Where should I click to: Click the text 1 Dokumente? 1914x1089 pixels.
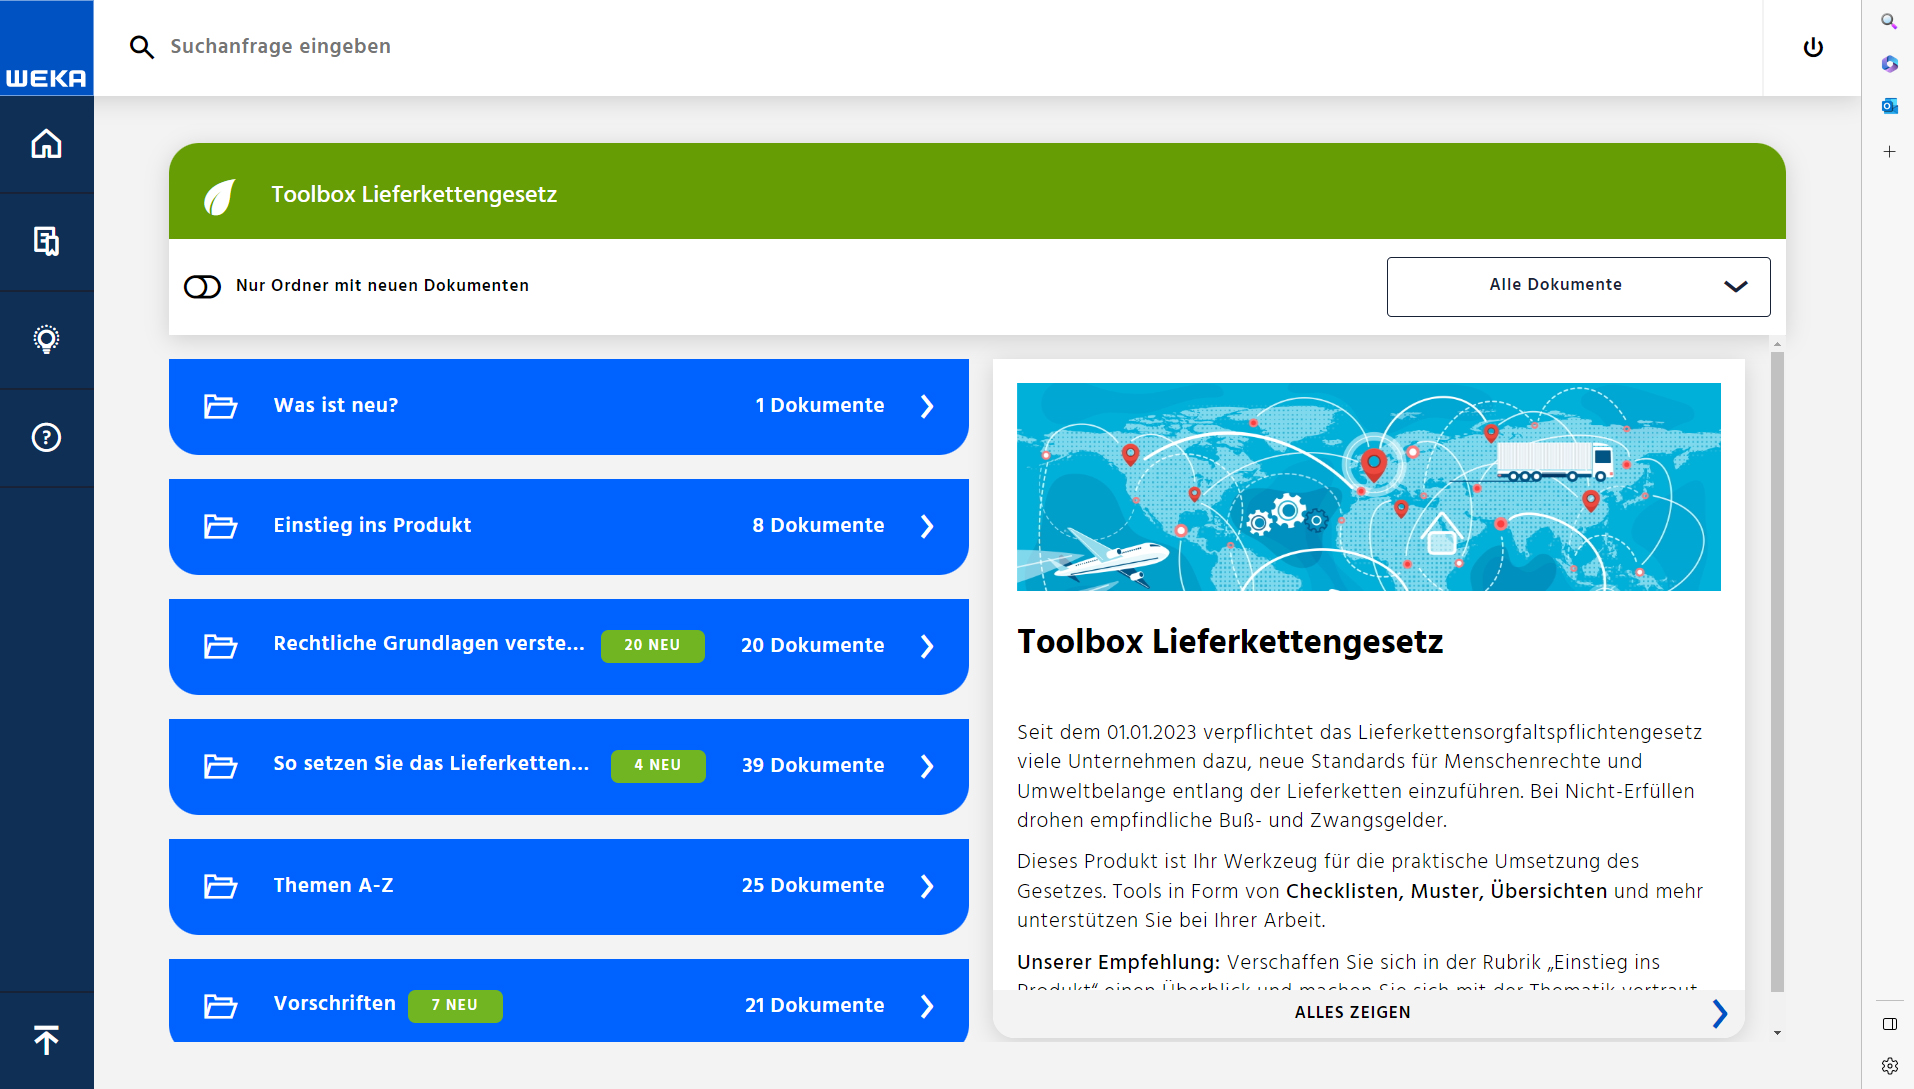click(819, 406)
